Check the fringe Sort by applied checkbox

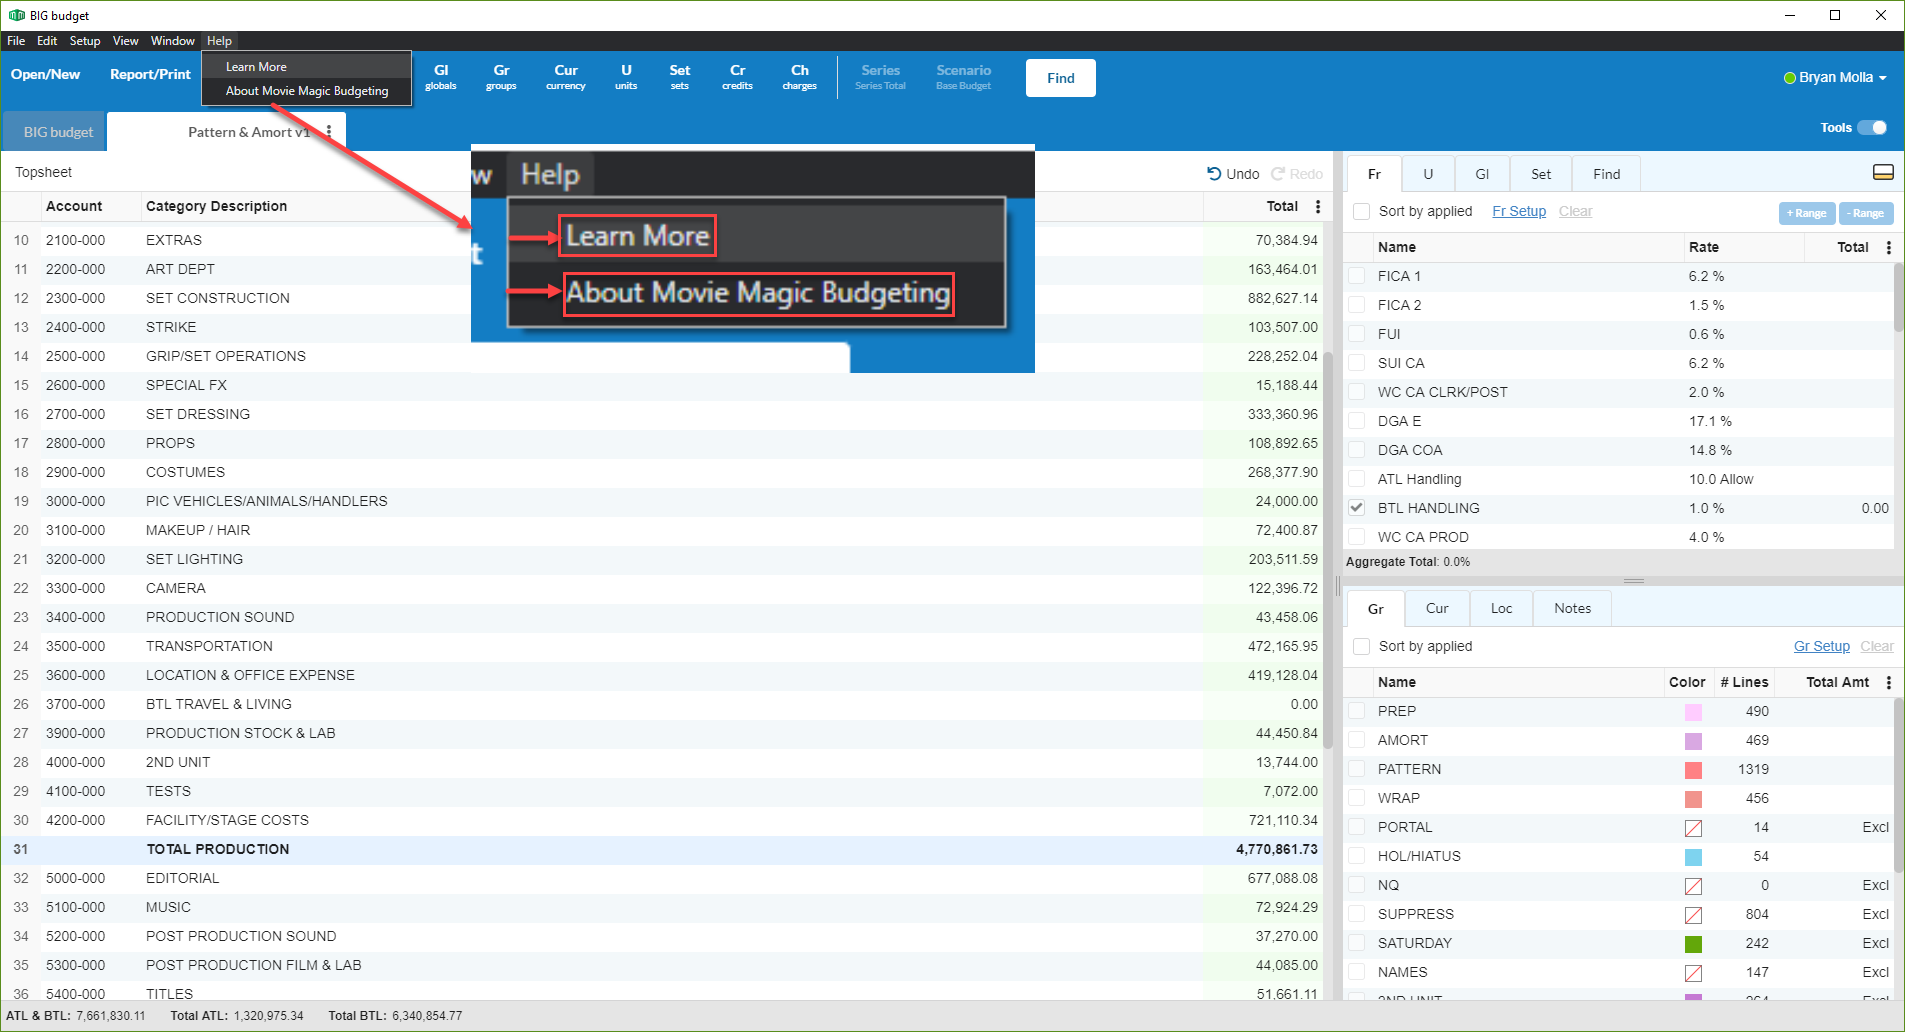pyautogui.click(x=1361, y=211)
